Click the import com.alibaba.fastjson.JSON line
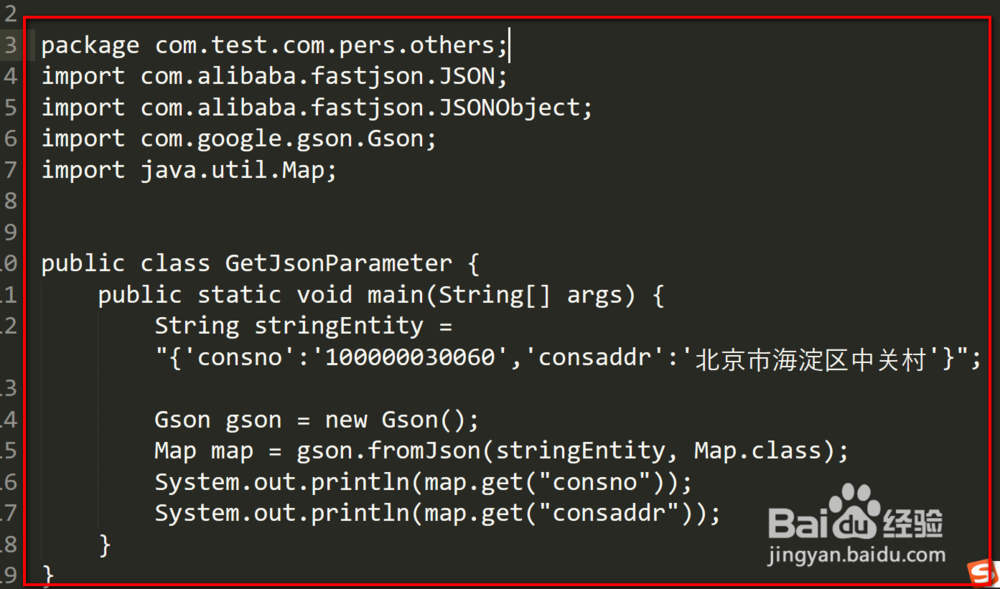This screenshot has height=589, width=1000. [x=274, y=76]
